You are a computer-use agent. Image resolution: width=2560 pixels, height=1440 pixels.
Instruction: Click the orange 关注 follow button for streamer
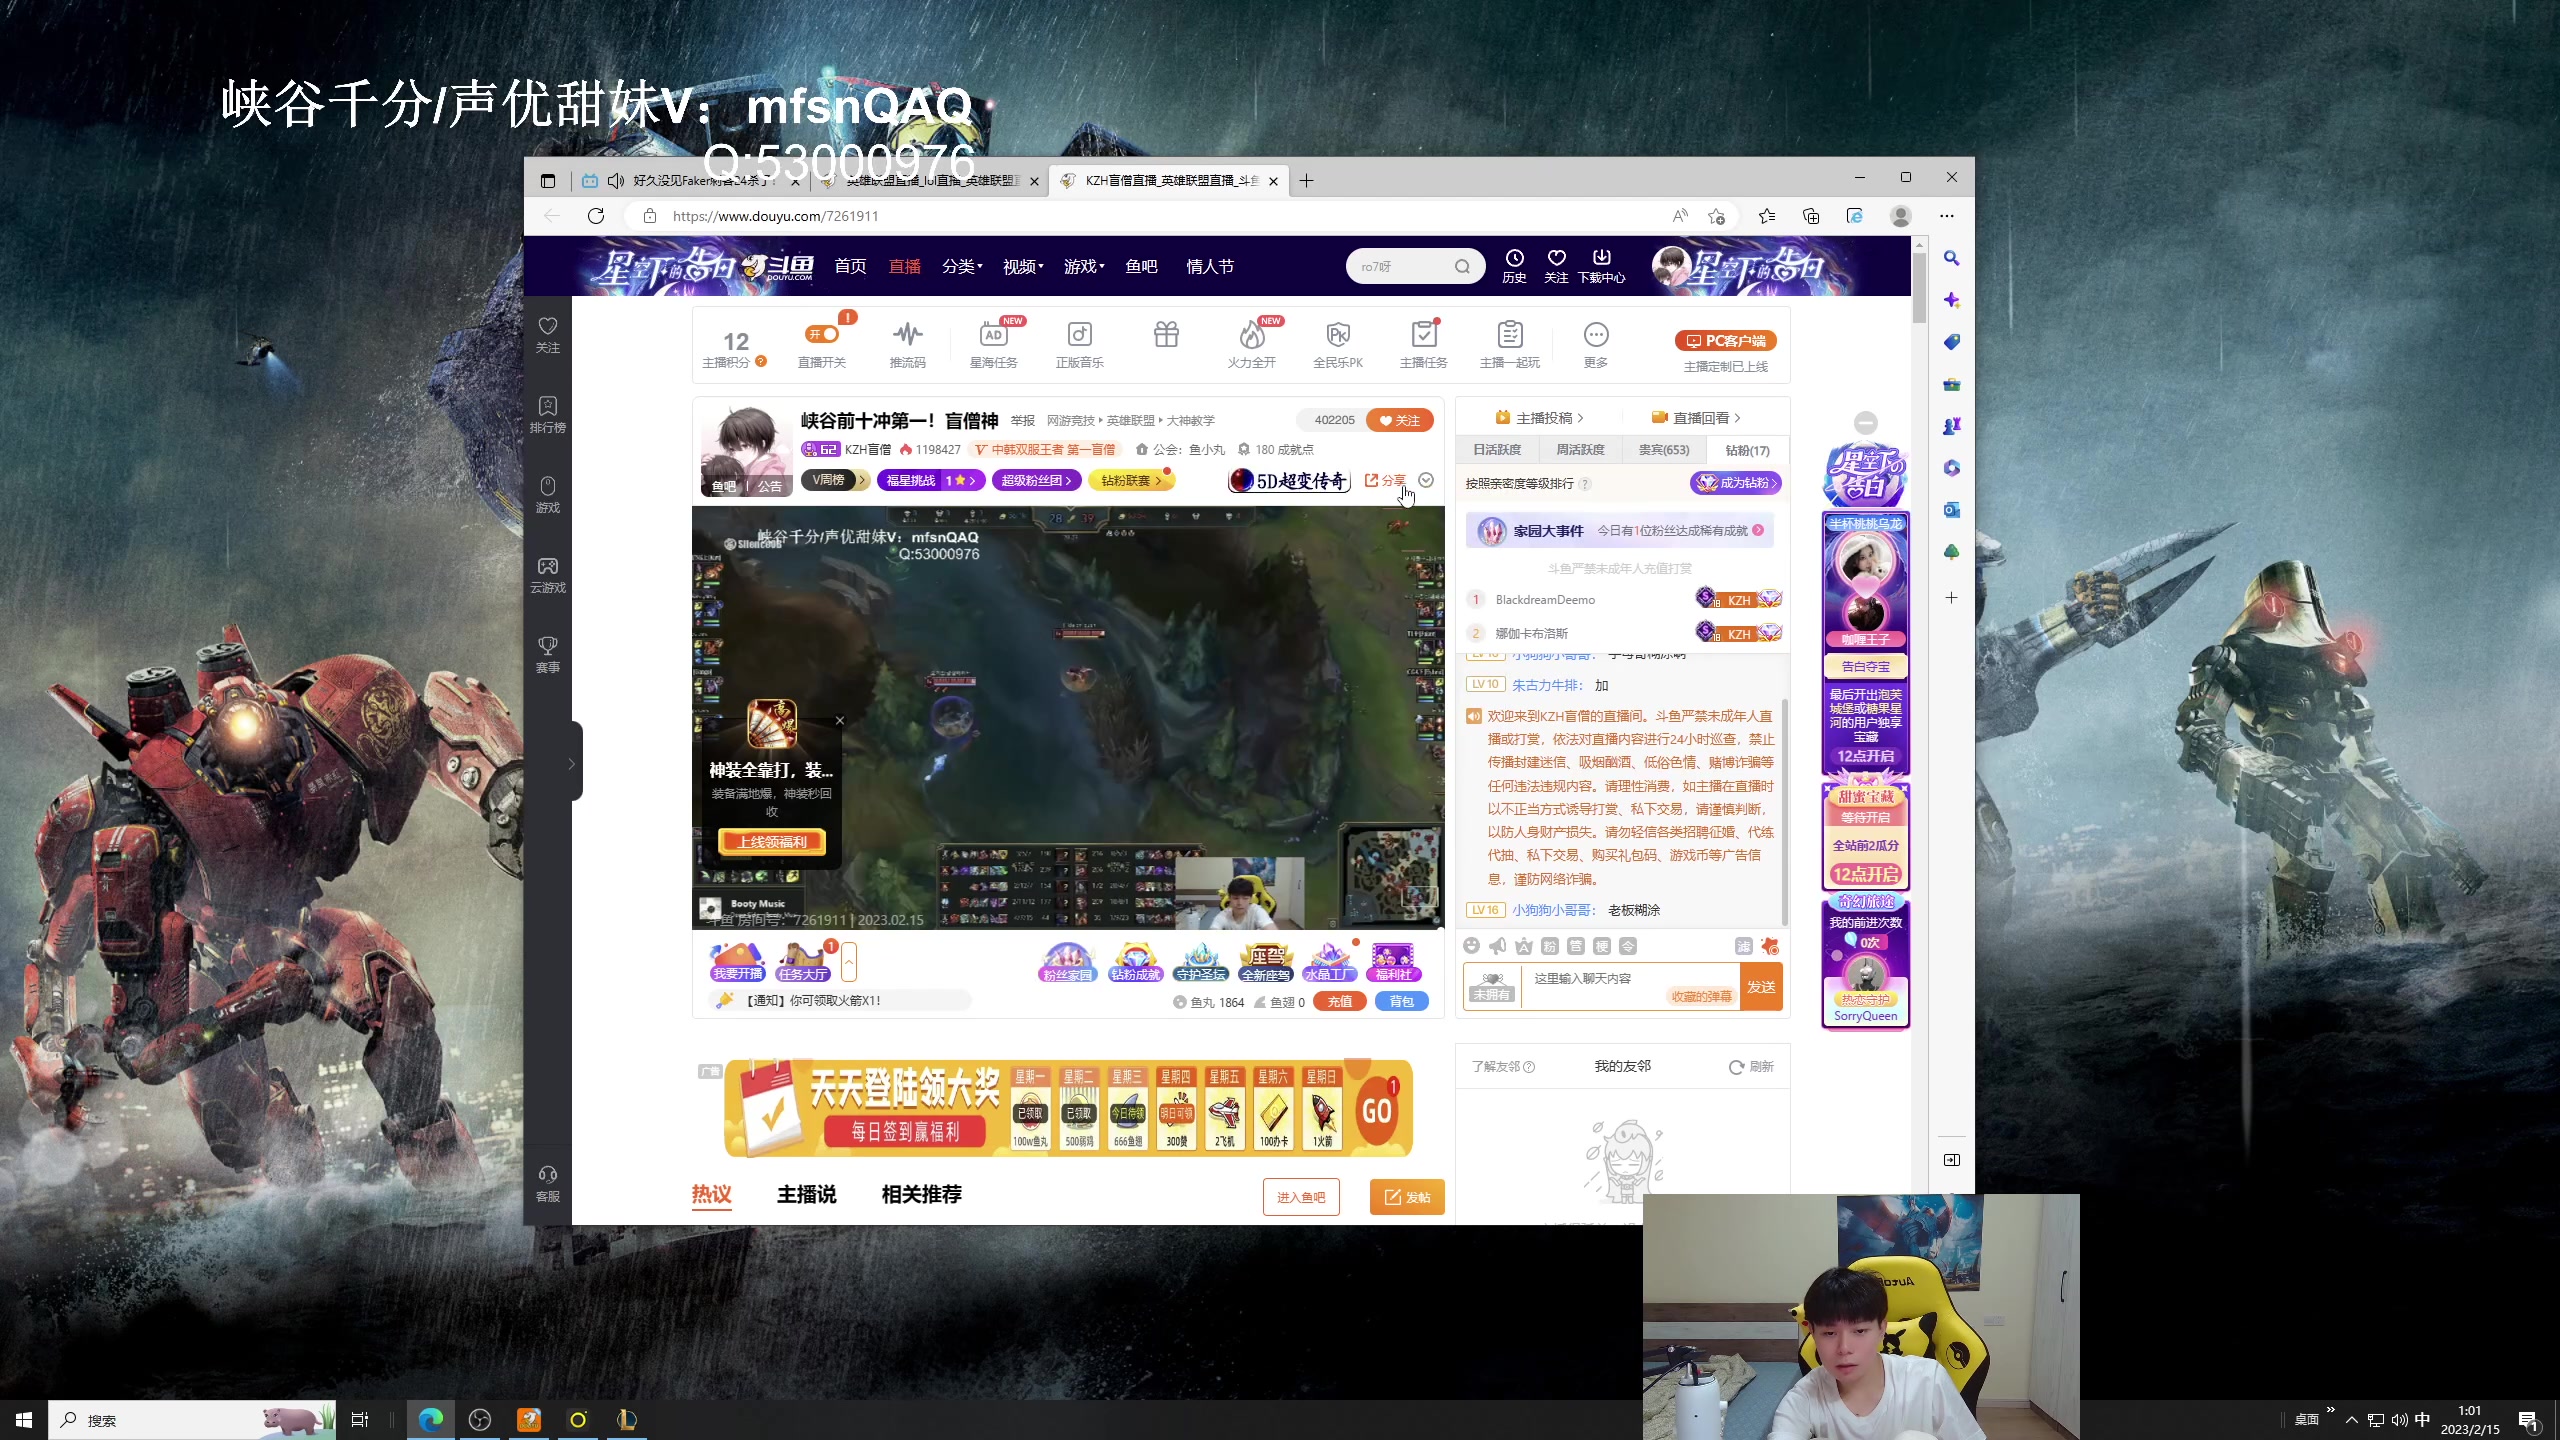click(x=1399, y=420)
